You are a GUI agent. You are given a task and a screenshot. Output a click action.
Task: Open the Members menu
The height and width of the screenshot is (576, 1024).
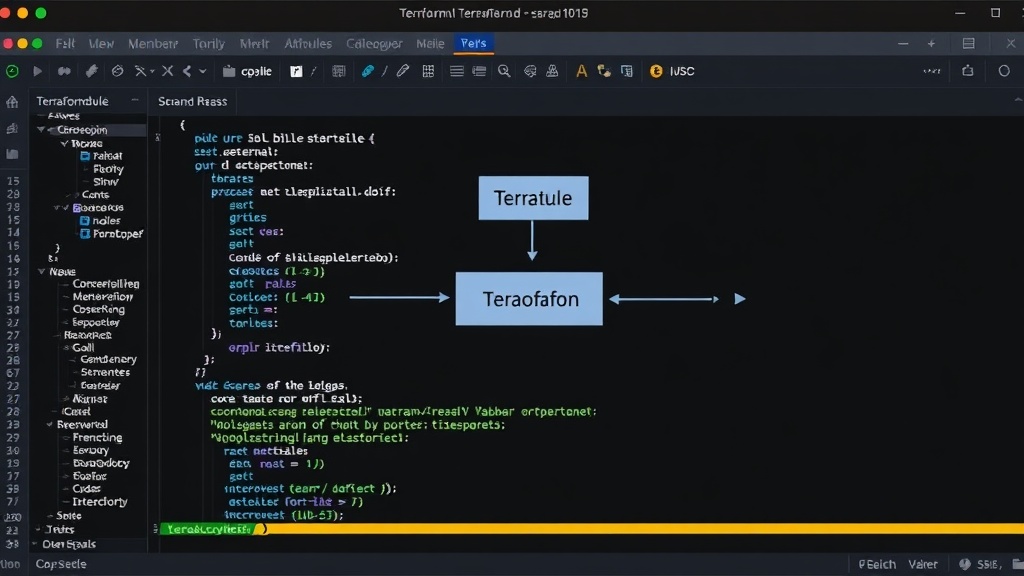[153, 44]
